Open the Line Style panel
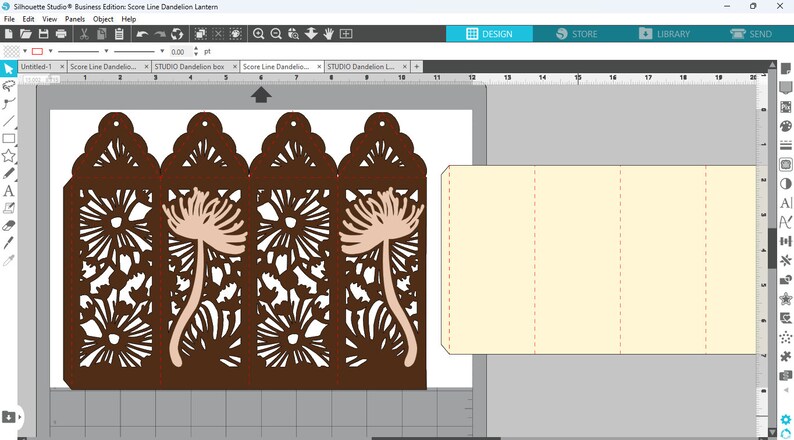The image size is (794, 440). click(x=785, y=145)
